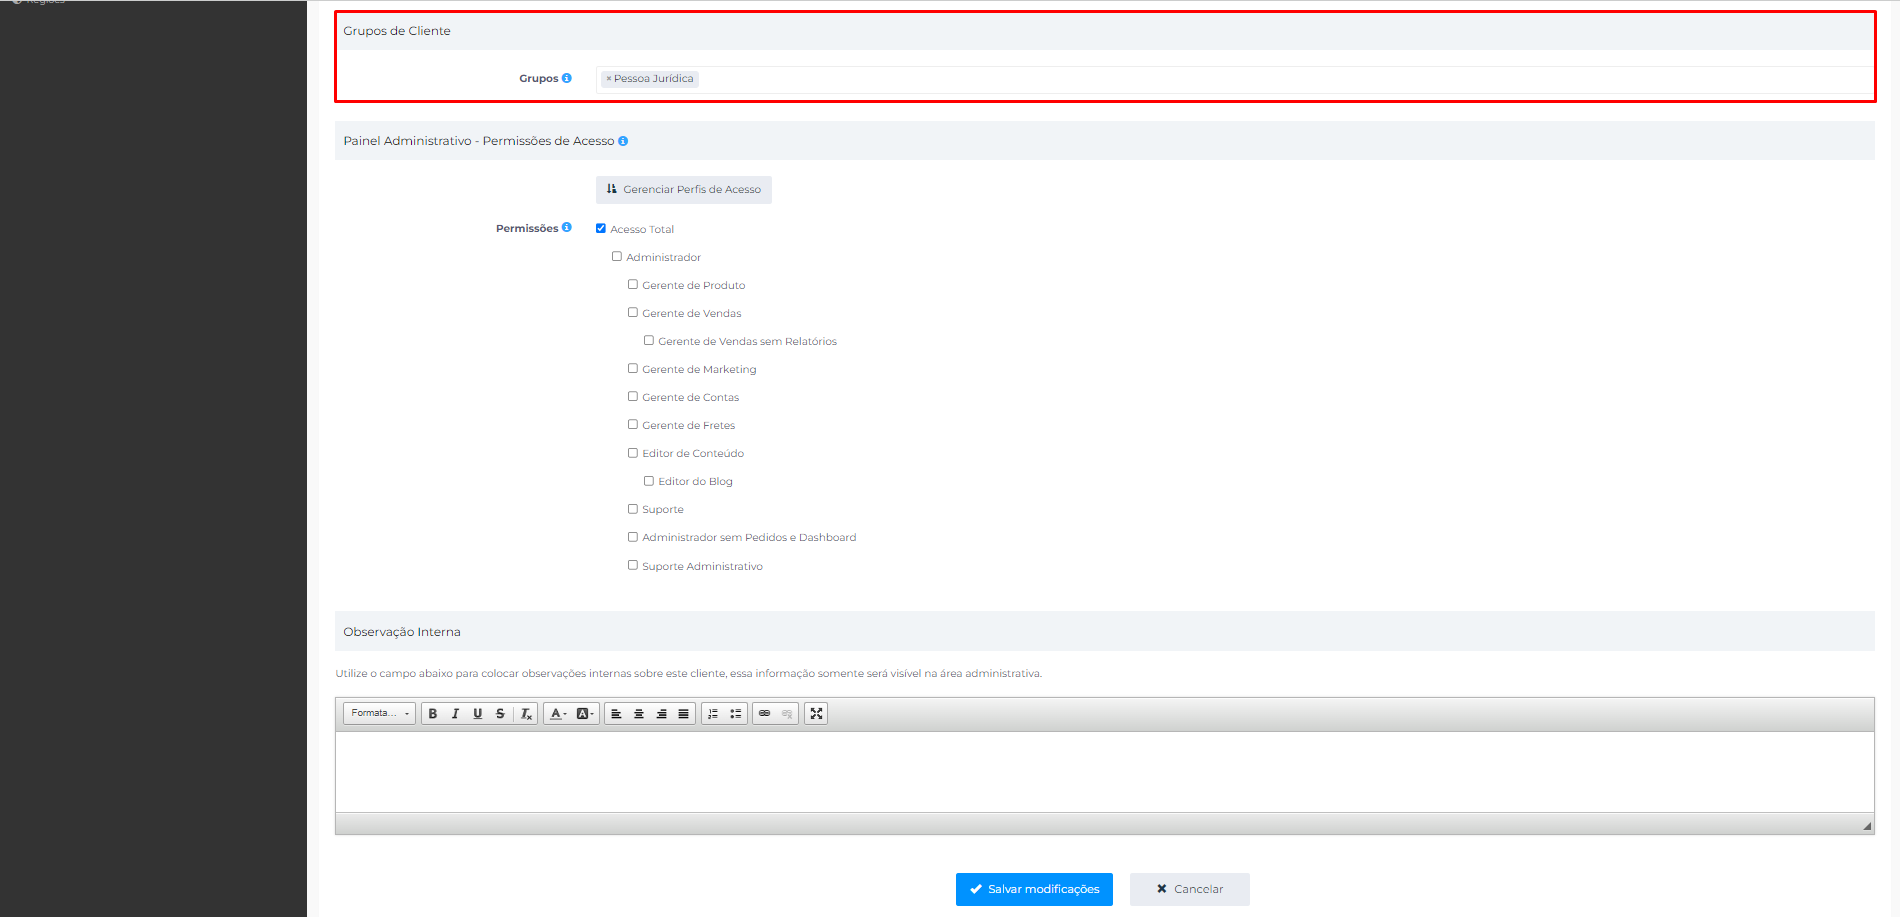Justify text in editor
Image resolution: width=1900 pixels, height=917 pixels.
tap(684, 713)
